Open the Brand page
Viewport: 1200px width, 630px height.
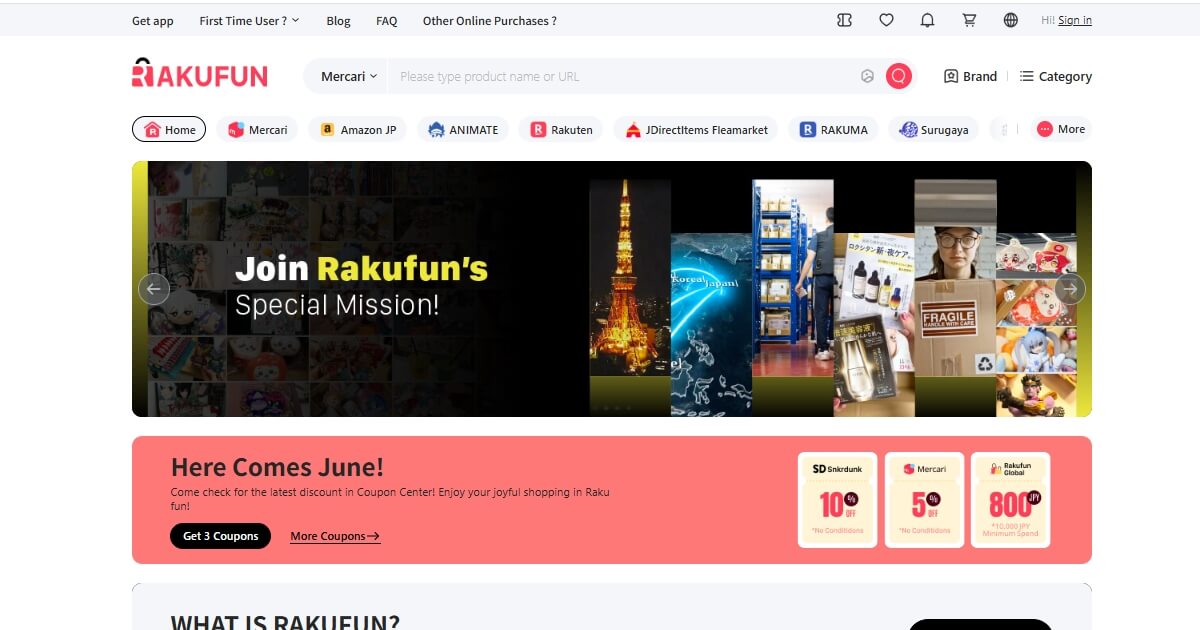click(970, 76)
